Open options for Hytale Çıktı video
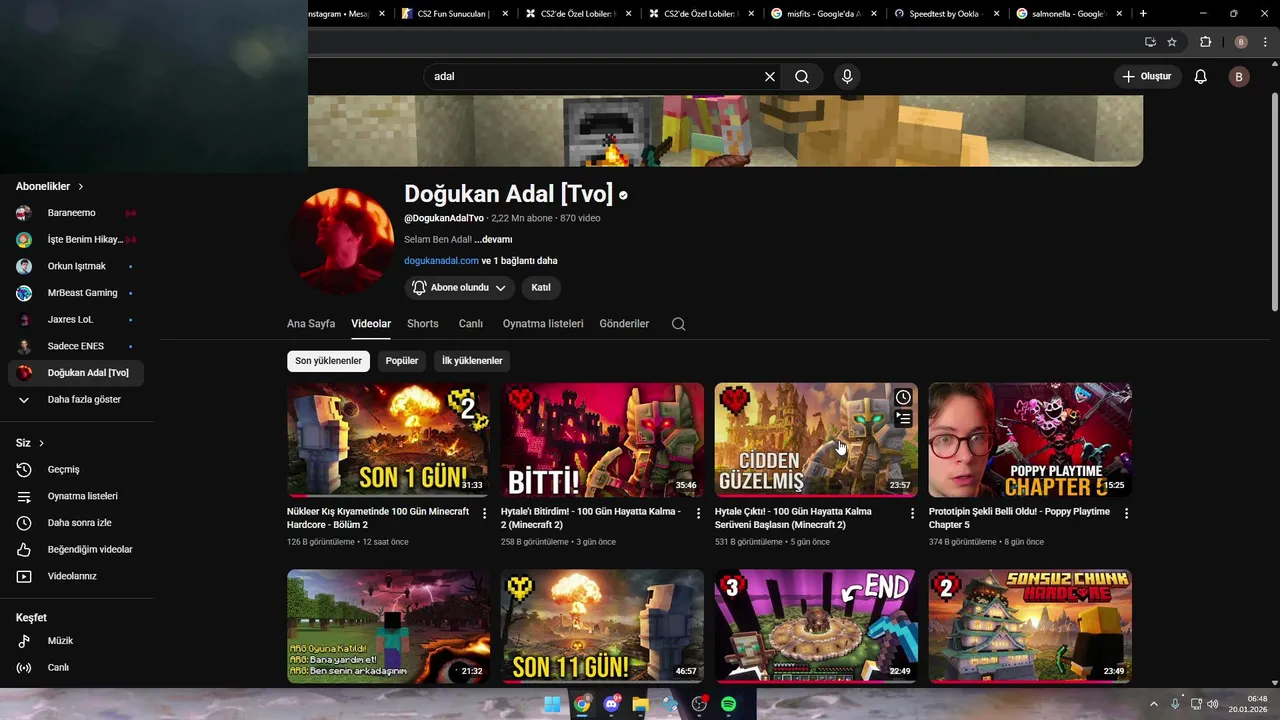 click(x=912, y=513)
